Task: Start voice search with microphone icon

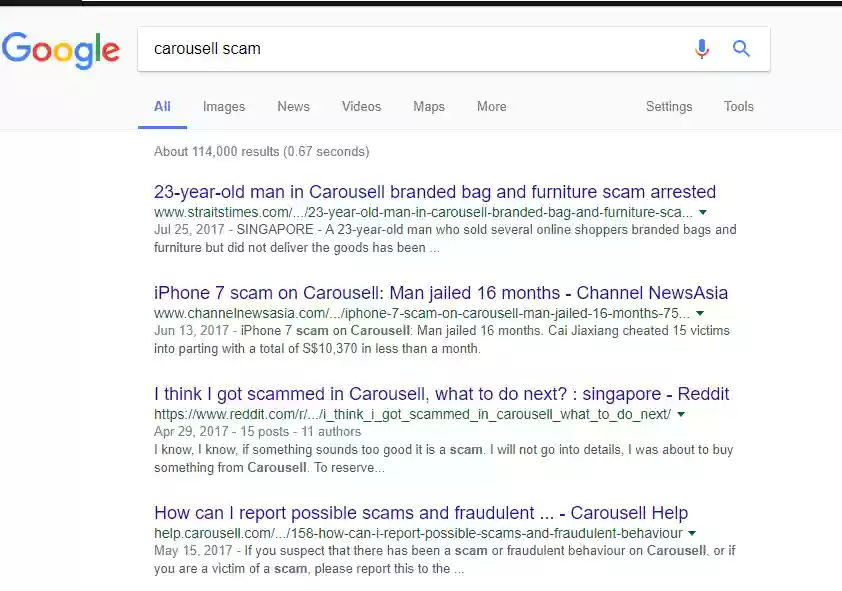Action: (x=701, y=49)
